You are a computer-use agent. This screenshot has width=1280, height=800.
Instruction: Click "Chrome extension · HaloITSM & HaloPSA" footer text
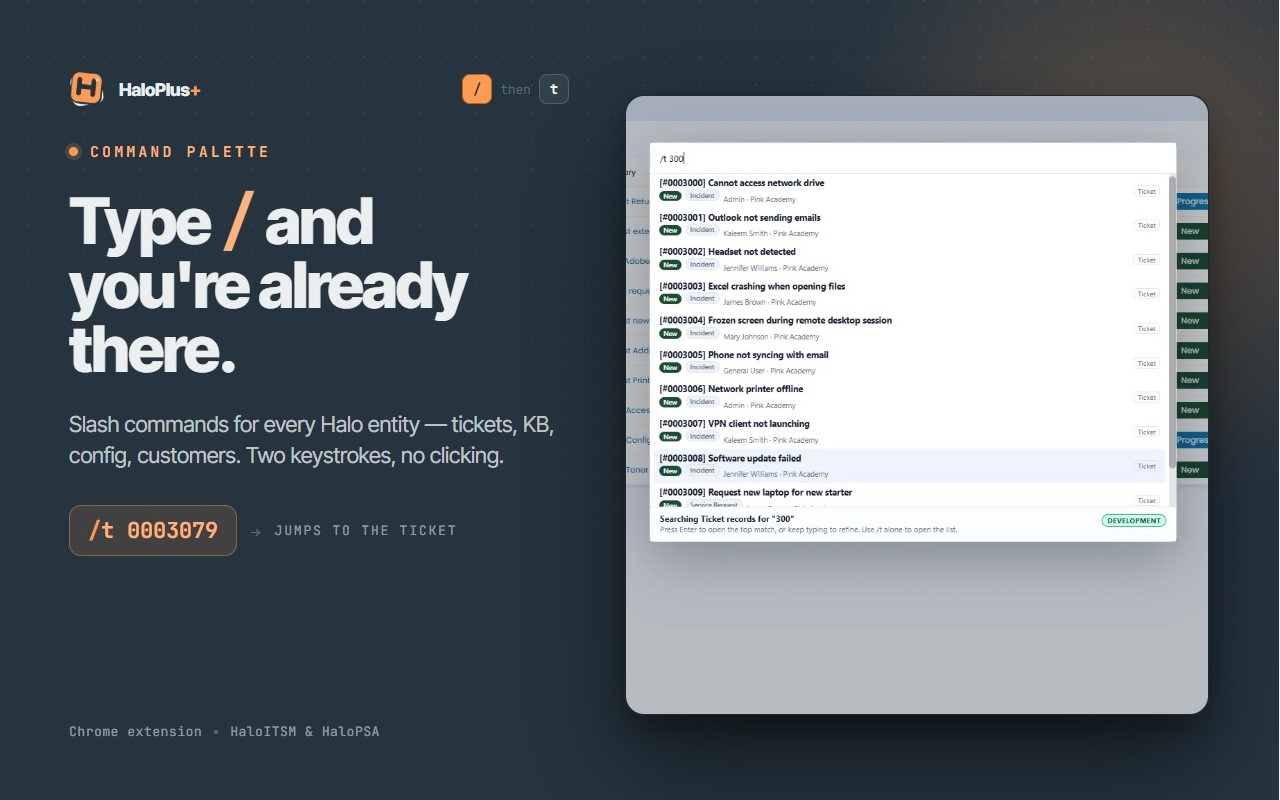pyautogui.click(x=224, y=731)
